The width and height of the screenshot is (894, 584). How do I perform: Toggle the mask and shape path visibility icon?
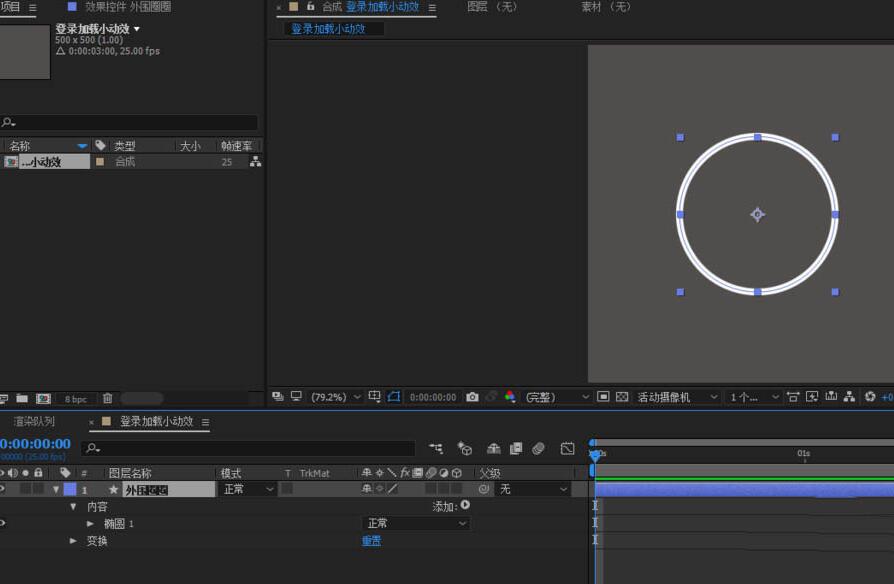tap(394, 397)
